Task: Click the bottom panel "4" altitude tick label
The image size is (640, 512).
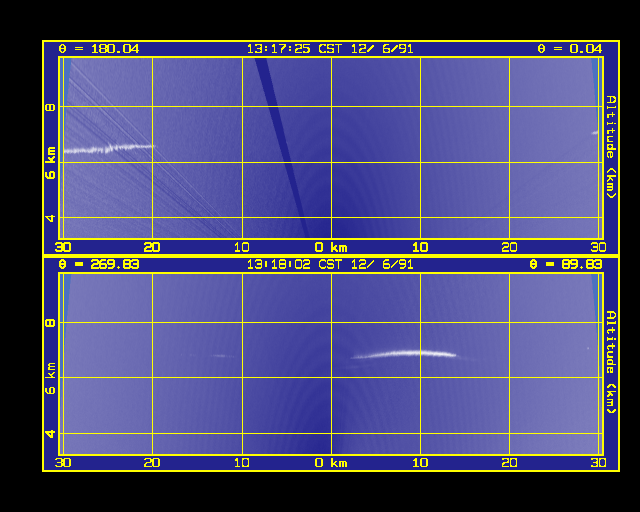Action: click(50, 434)
